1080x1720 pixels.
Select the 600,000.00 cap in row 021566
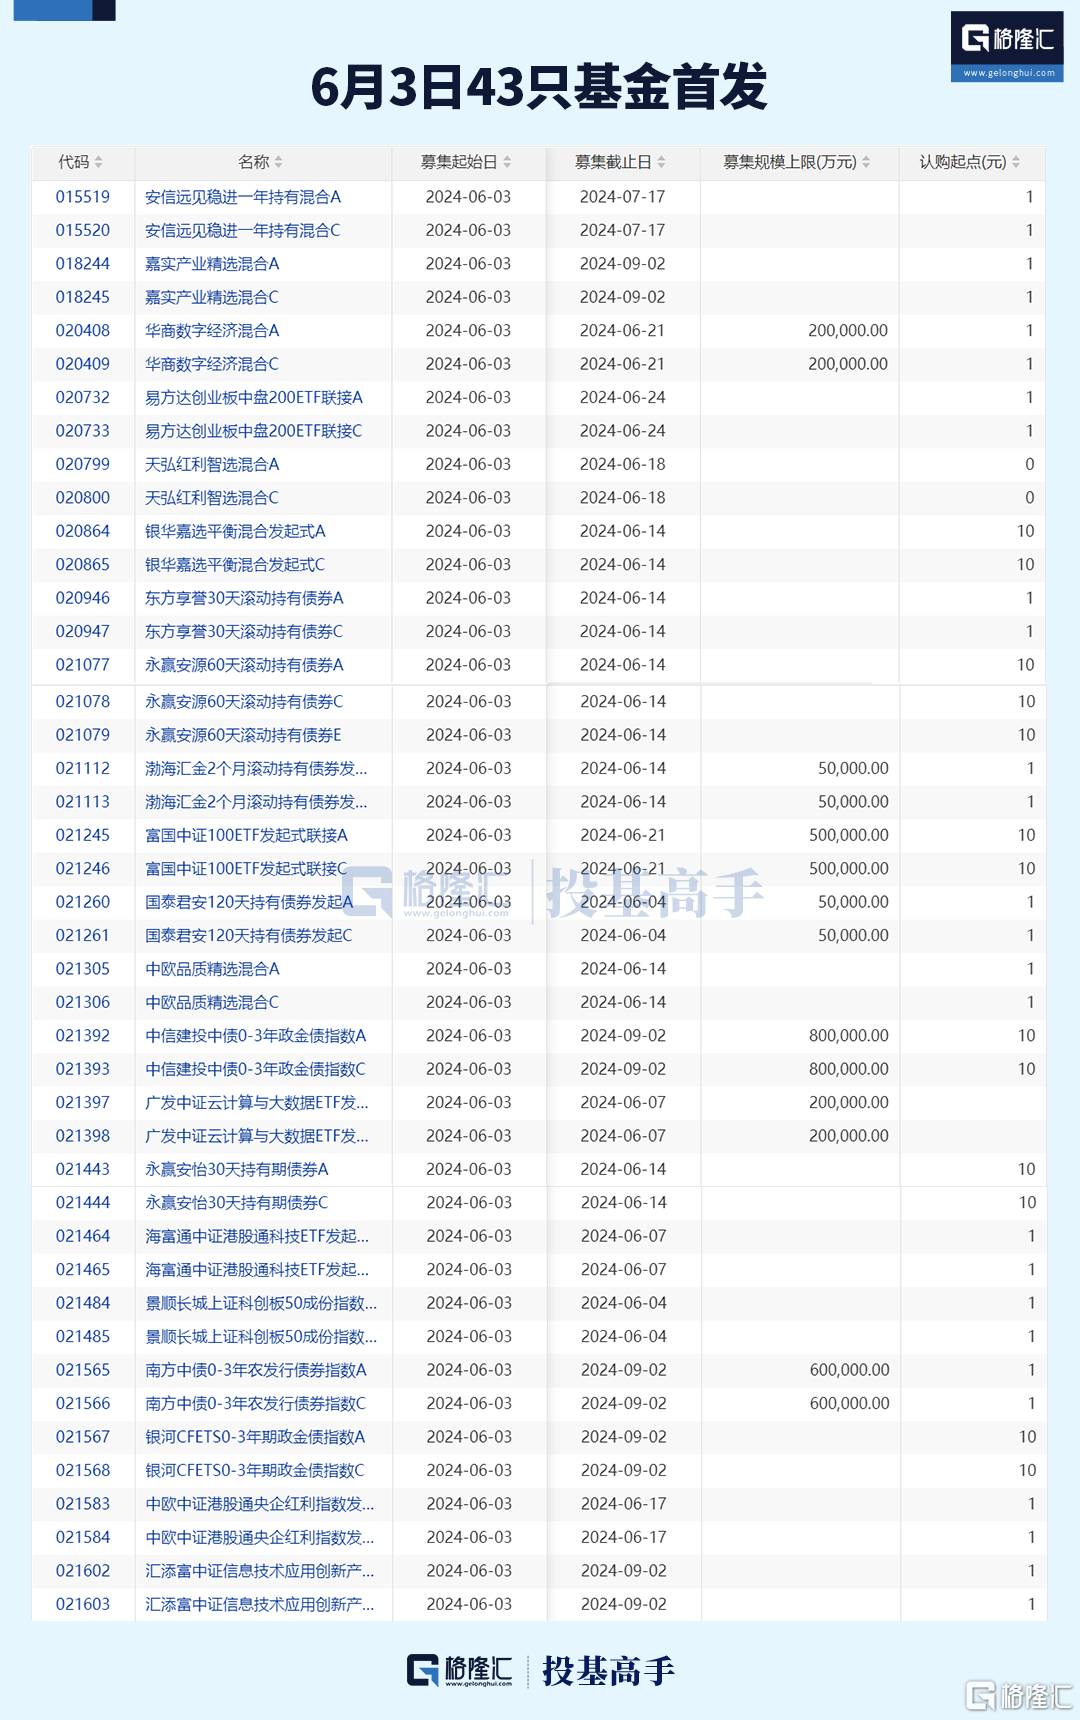[x=849, y=1404]
